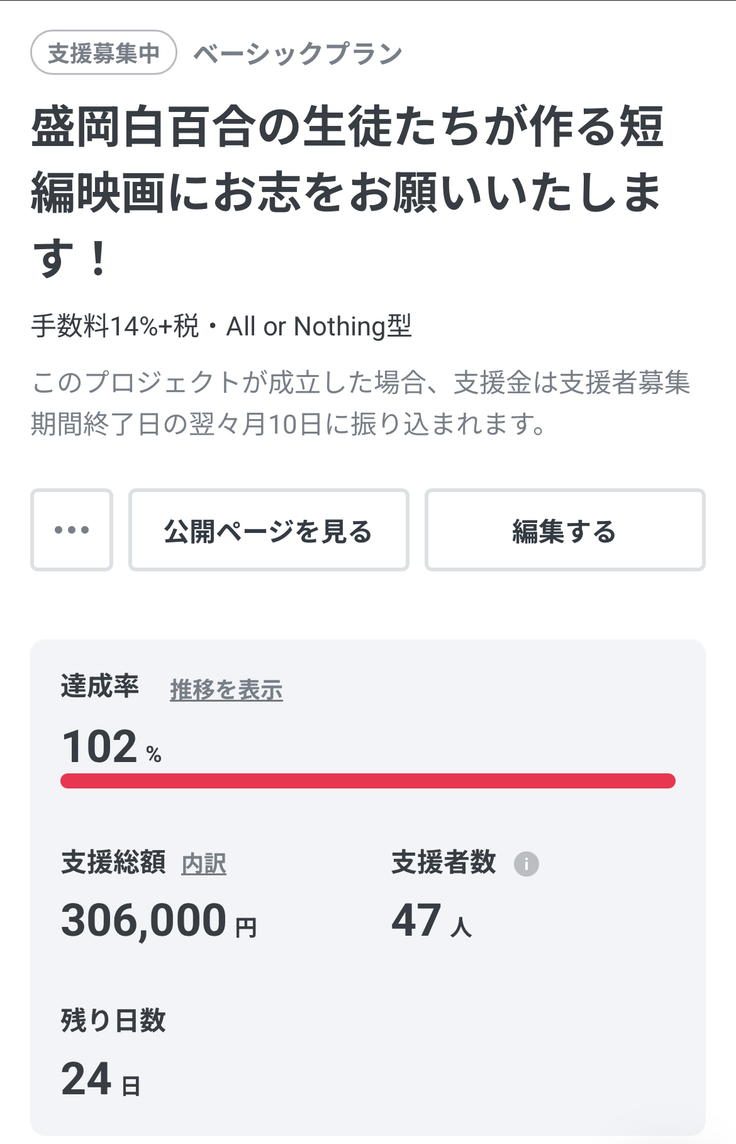Click the 公開ページを見る button
The width and height of the screenshot is (736, 1144).
[x=268, y=530]
